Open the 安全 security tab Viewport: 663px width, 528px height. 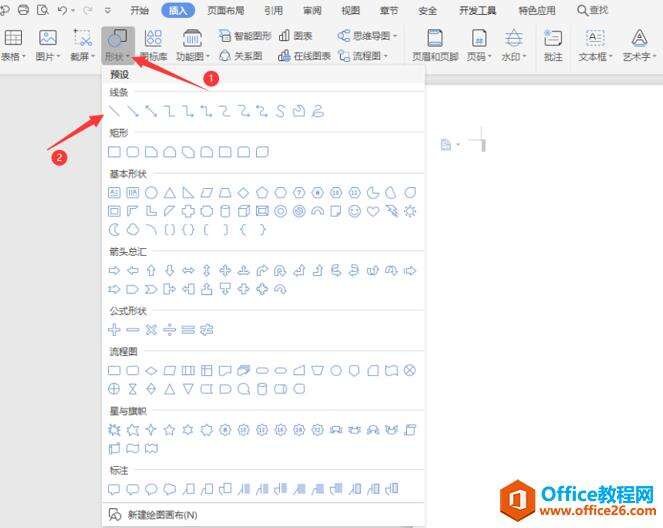pos(427,10)
